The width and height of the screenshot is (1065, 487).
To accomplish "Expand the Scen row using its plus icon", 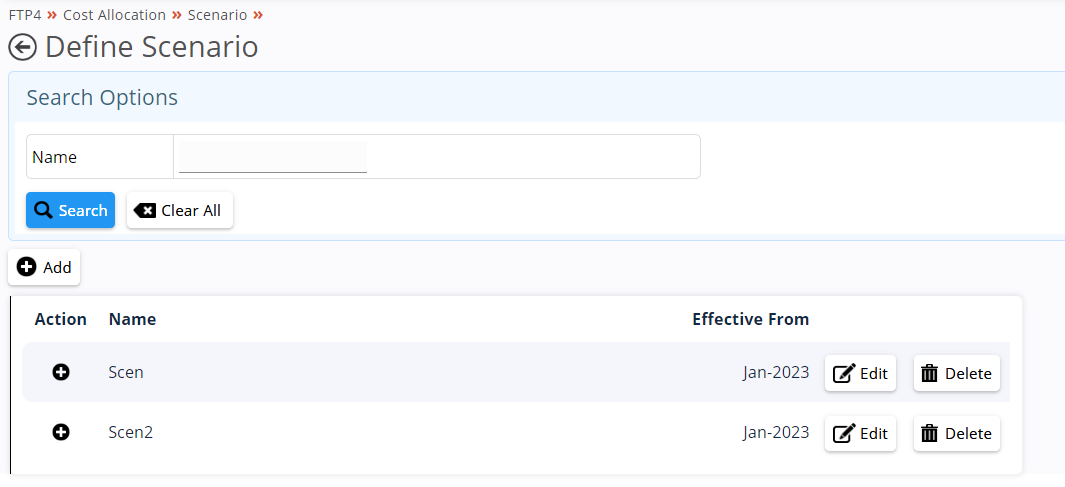I will [61, 372].
